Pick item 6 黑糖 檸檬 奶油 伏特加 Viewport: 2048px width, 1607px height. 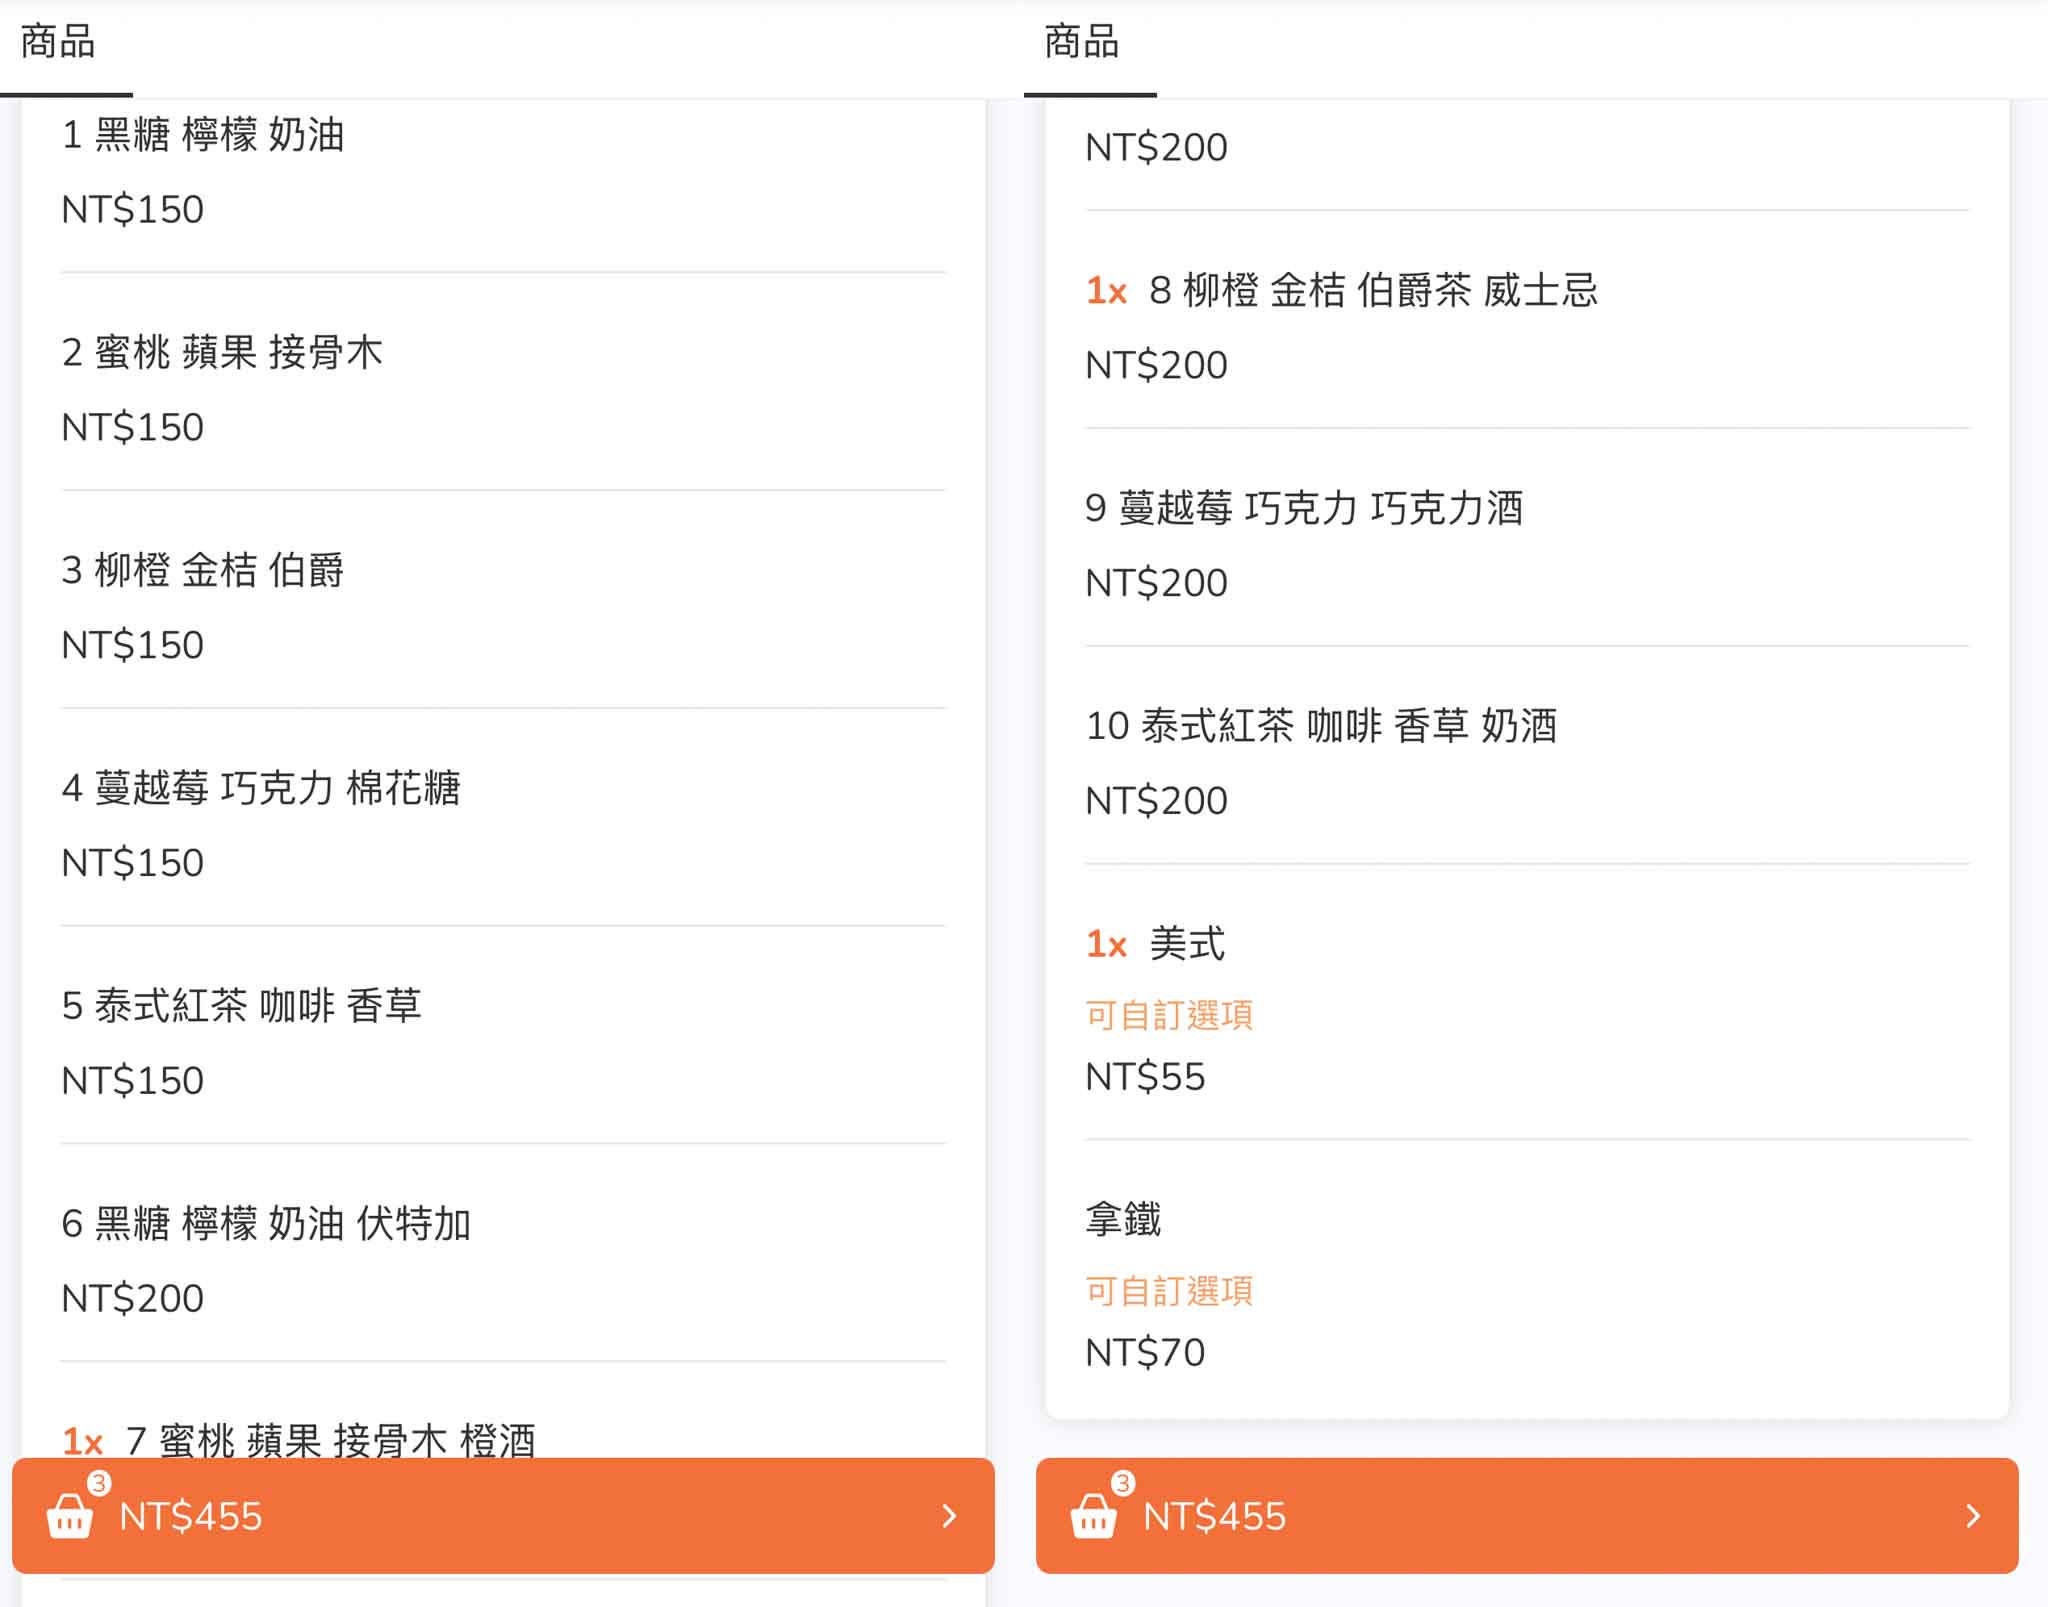coord(266,1224)
